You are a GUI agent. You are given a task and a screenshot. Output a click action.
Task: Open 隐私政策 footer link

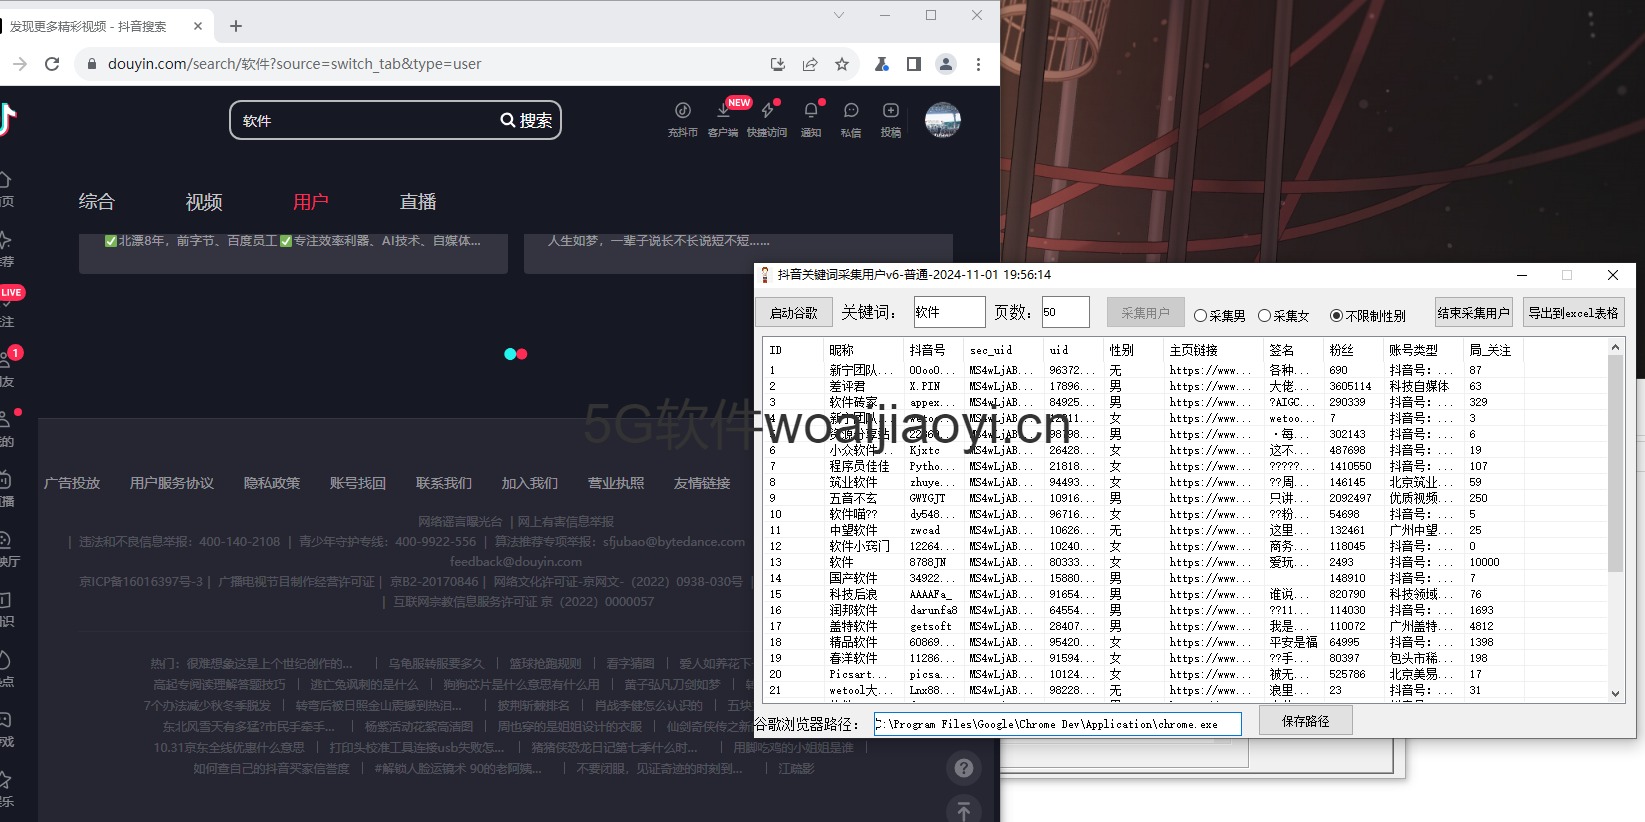click(x=272, y=483)
